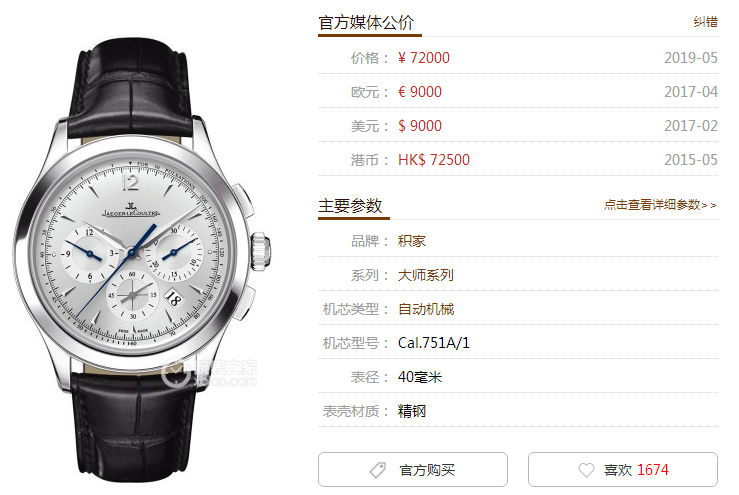Open the 大师系列 series link
739x495 pixels.
(x=426, y=275)
